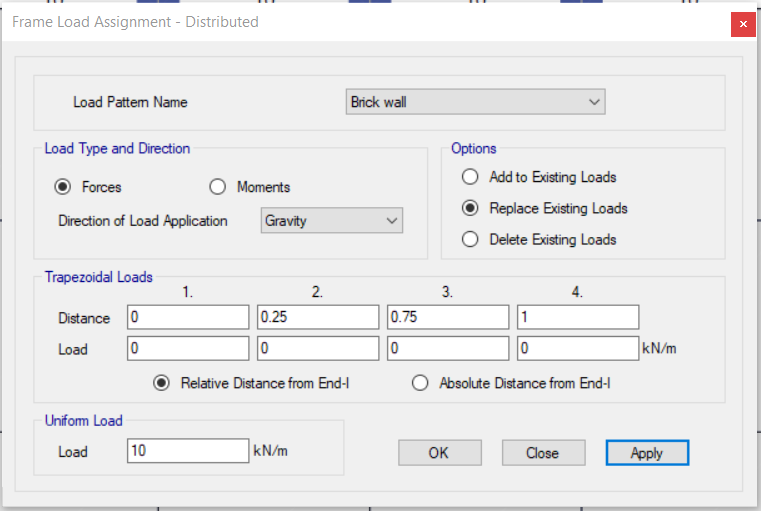
Task: Click the OK button
Action: (x=439, y=453)
